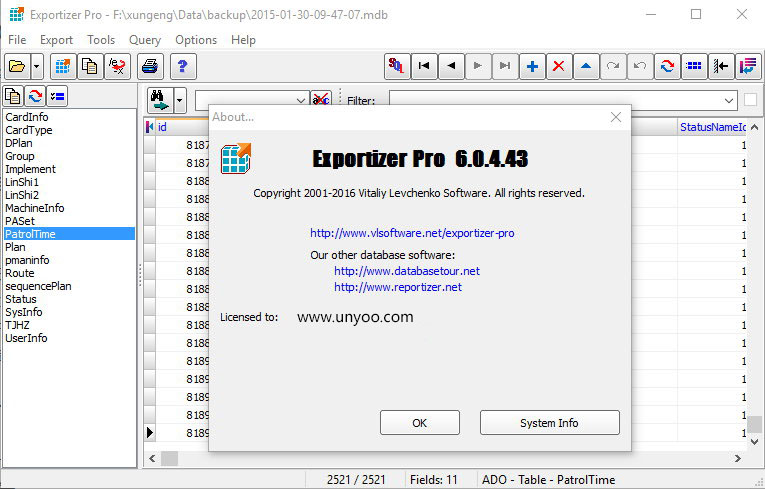This screenshot has height=489, width=765.
Task: Click the sort rows icon at toolbar end
Action: [x=748, y=66]
